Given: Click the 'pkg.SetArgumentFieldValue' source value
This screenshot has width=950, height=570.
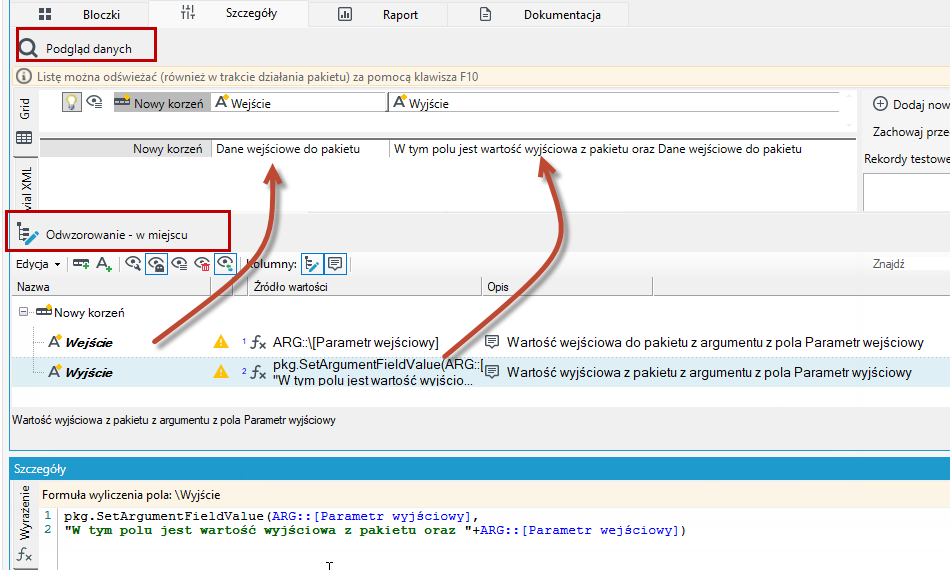Looking at the screenshot, I should click(376, 372).
